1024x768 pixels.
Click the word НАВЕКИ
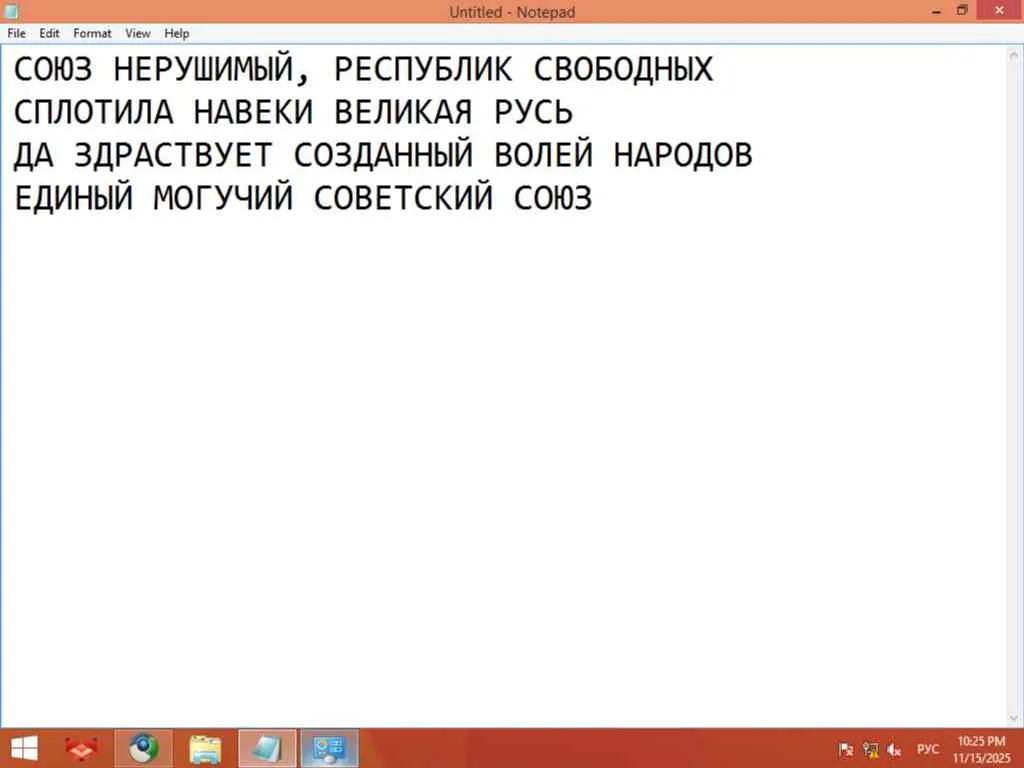pos(253,112)
